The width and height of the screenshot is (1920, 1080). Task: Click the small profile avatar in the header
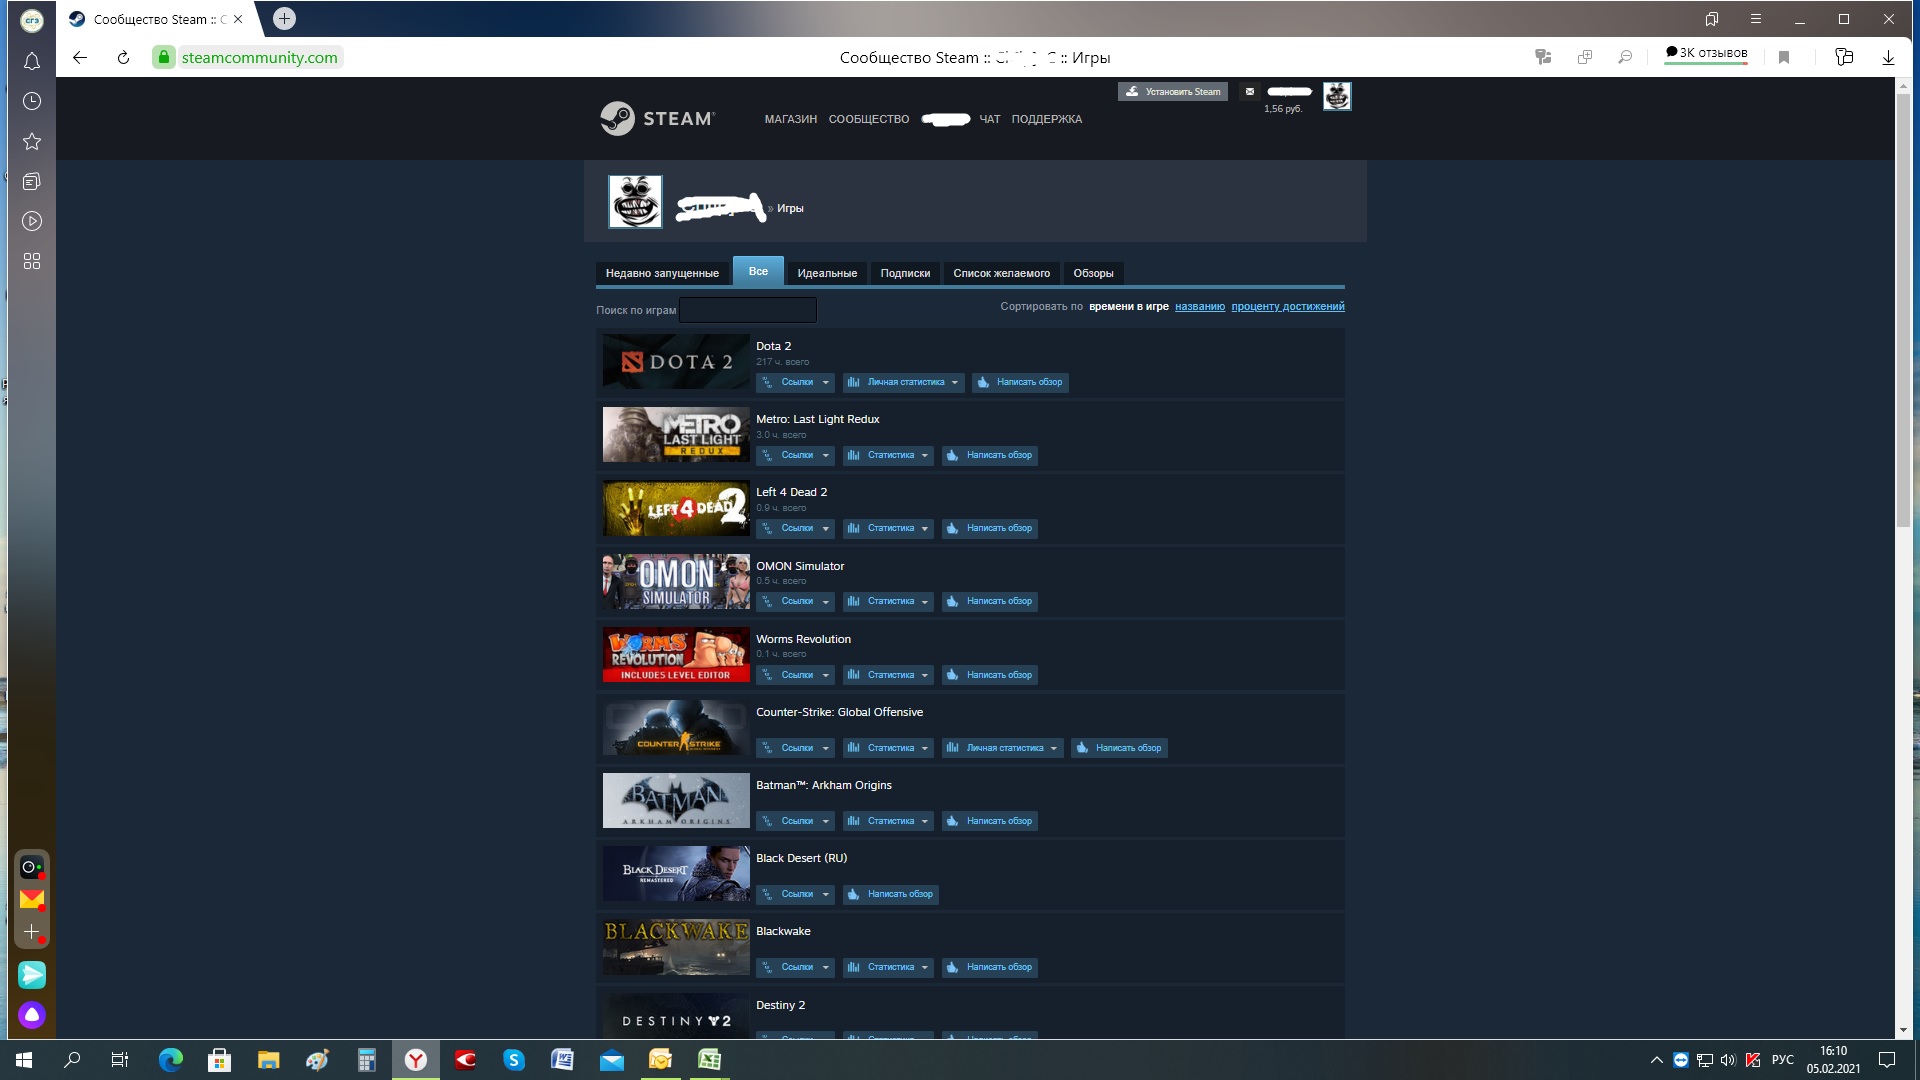pos(1337,96)
